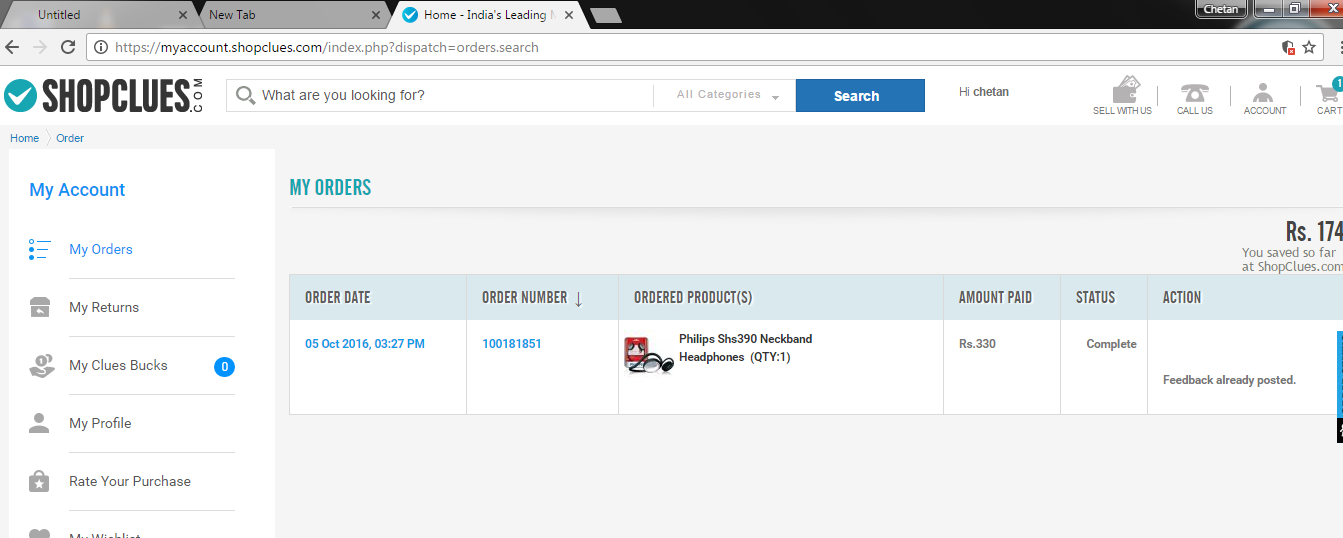Click Feedback already posted text
The width and height of the screenshot is (1343, 538).
[1229, 380]
